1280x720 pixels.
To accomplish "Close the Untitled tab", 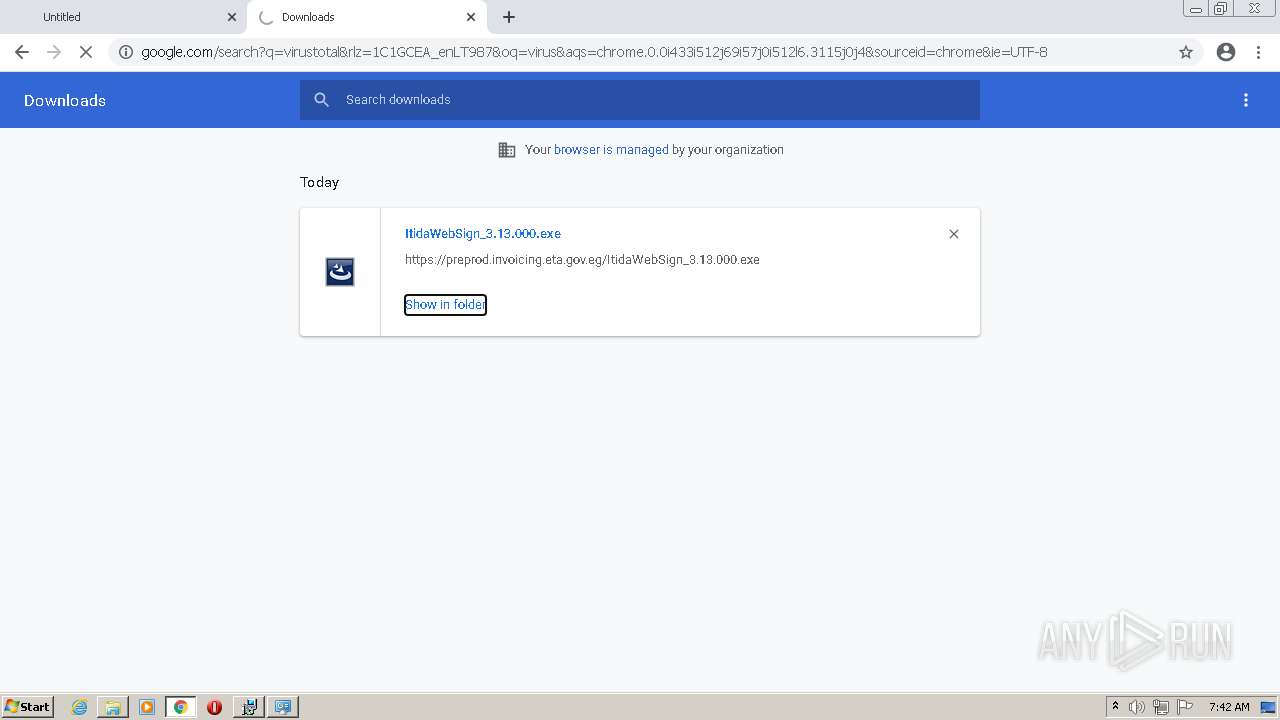I will click(x=232, y=17).
